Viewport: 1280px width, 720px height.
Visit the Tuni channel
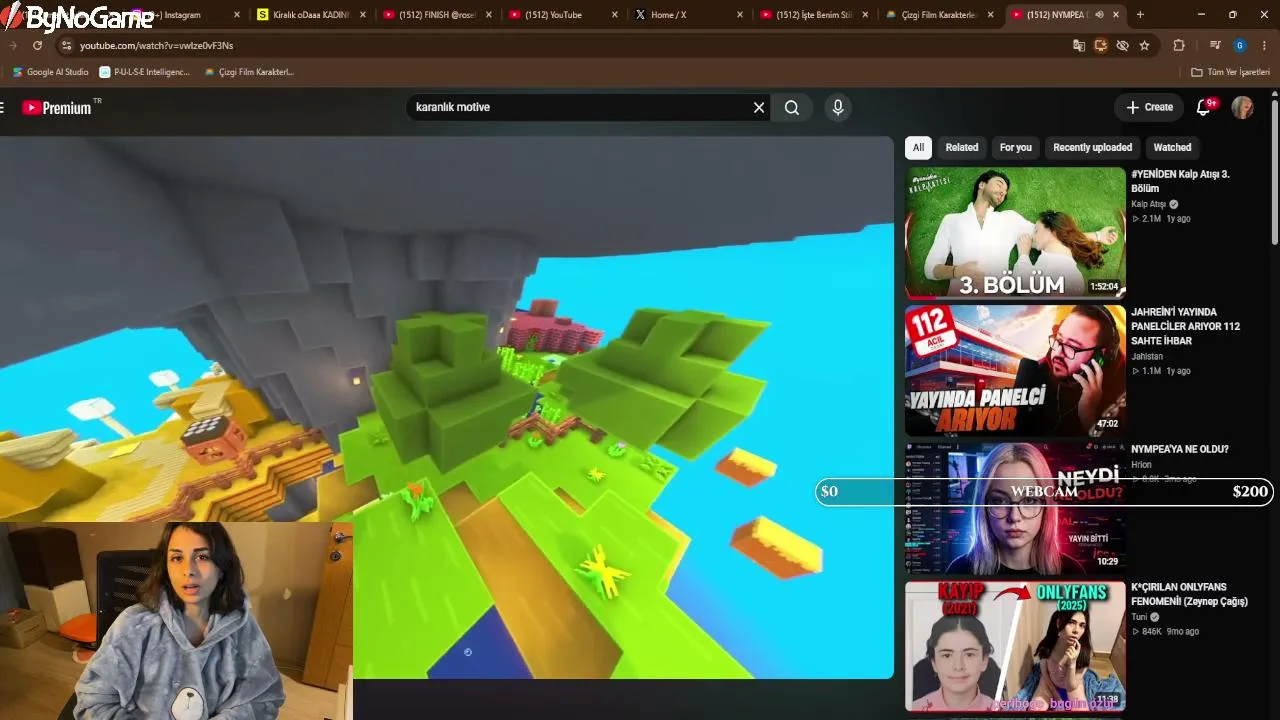pos(1139,617)
